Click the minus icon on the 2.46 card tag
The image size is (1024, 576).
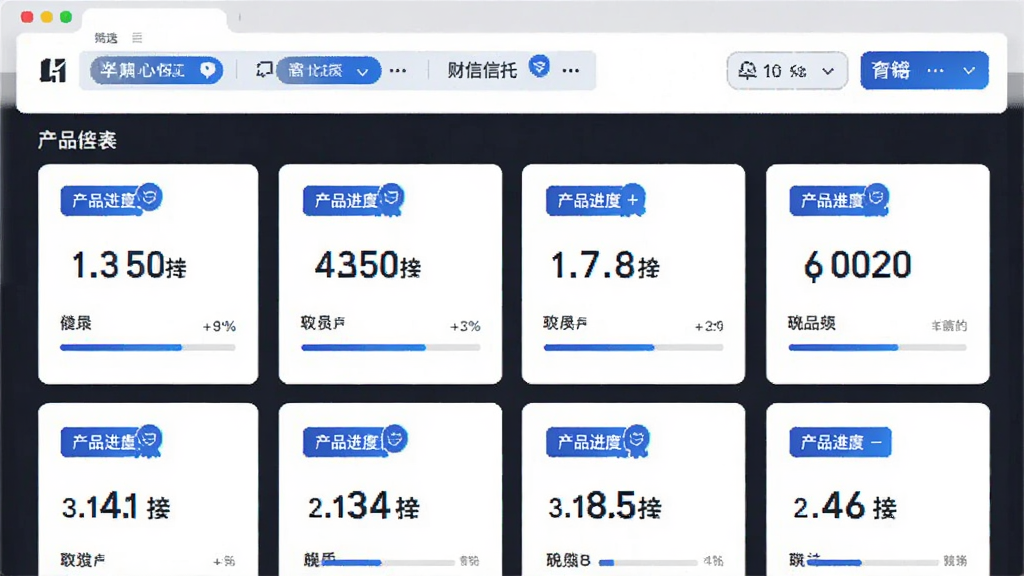coord(876,442)
